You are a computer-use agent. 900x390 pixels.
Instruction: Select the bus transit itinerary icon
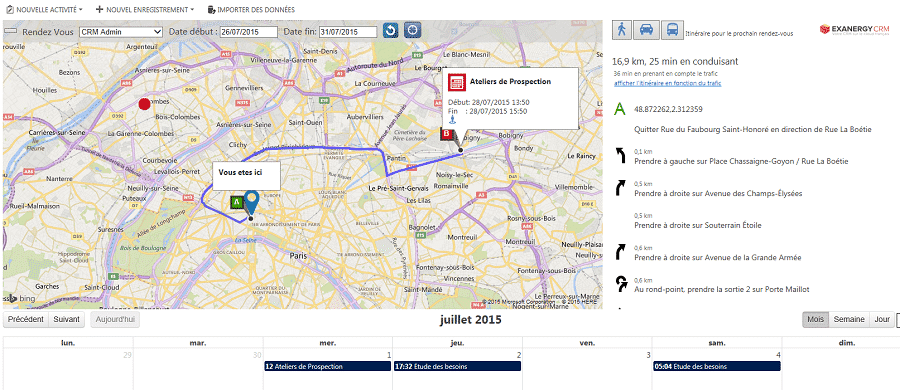click(x=672, y=29)
